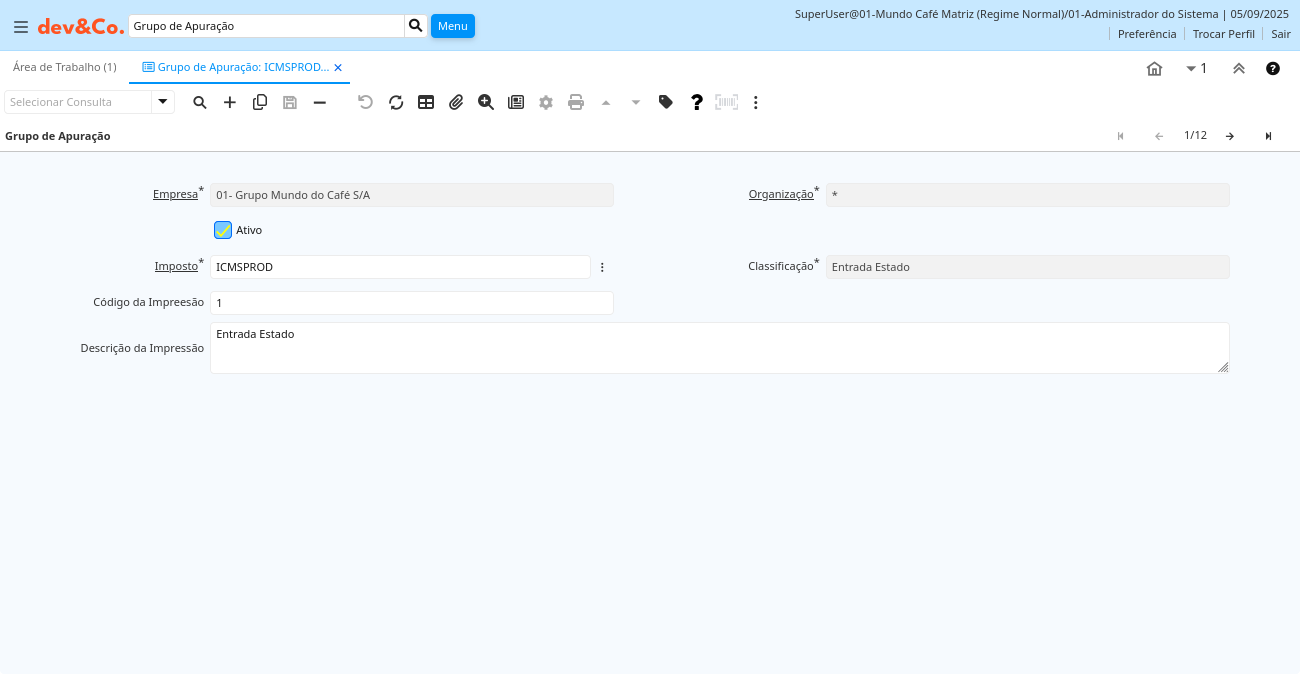This screenshot has width=1300, height=674.
Task: Delete record using the minus icon
Action: (320, 102)
